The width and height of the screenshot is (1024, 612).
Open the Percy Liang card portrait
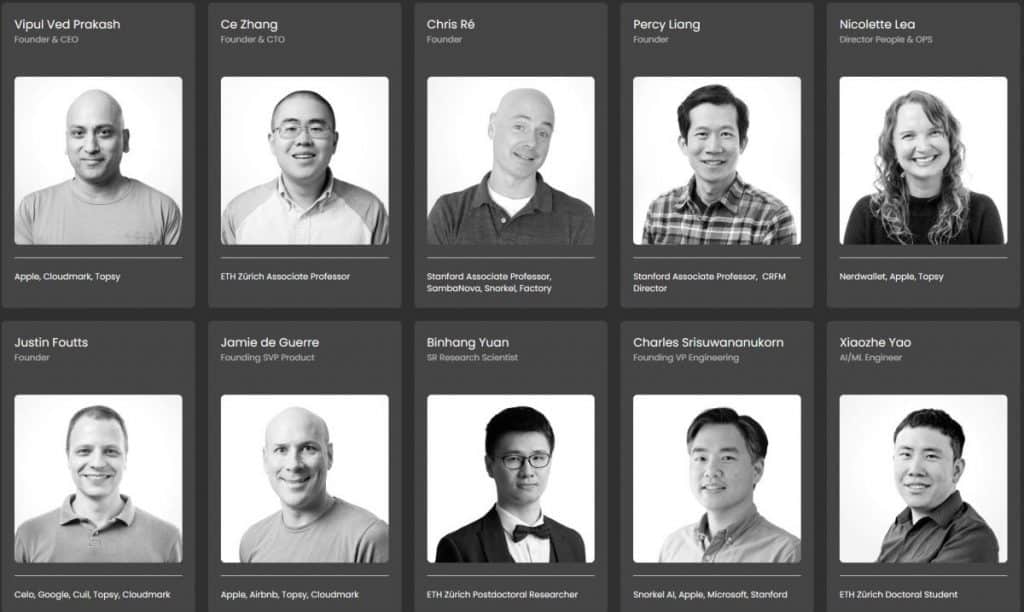tap(717, 161)
